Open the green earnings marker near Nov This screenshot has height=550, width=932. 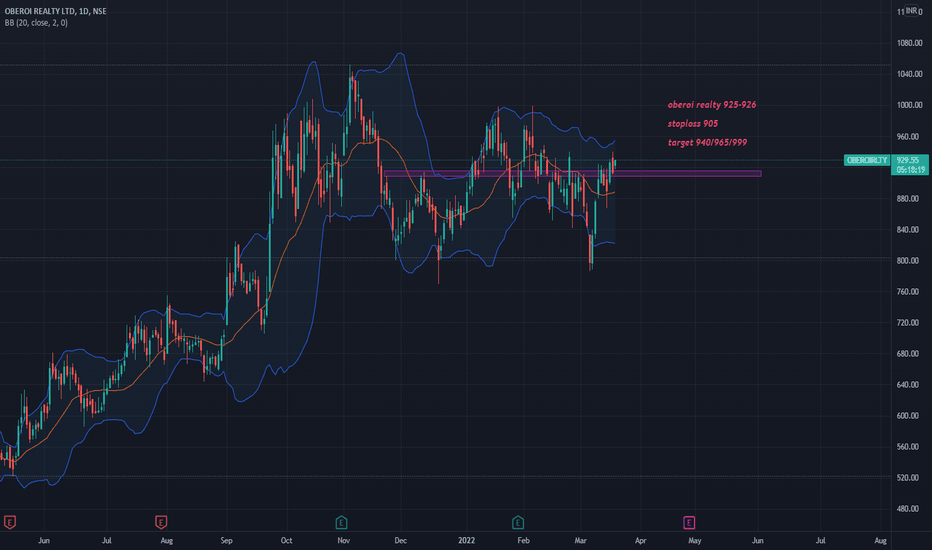coord(341,523)
